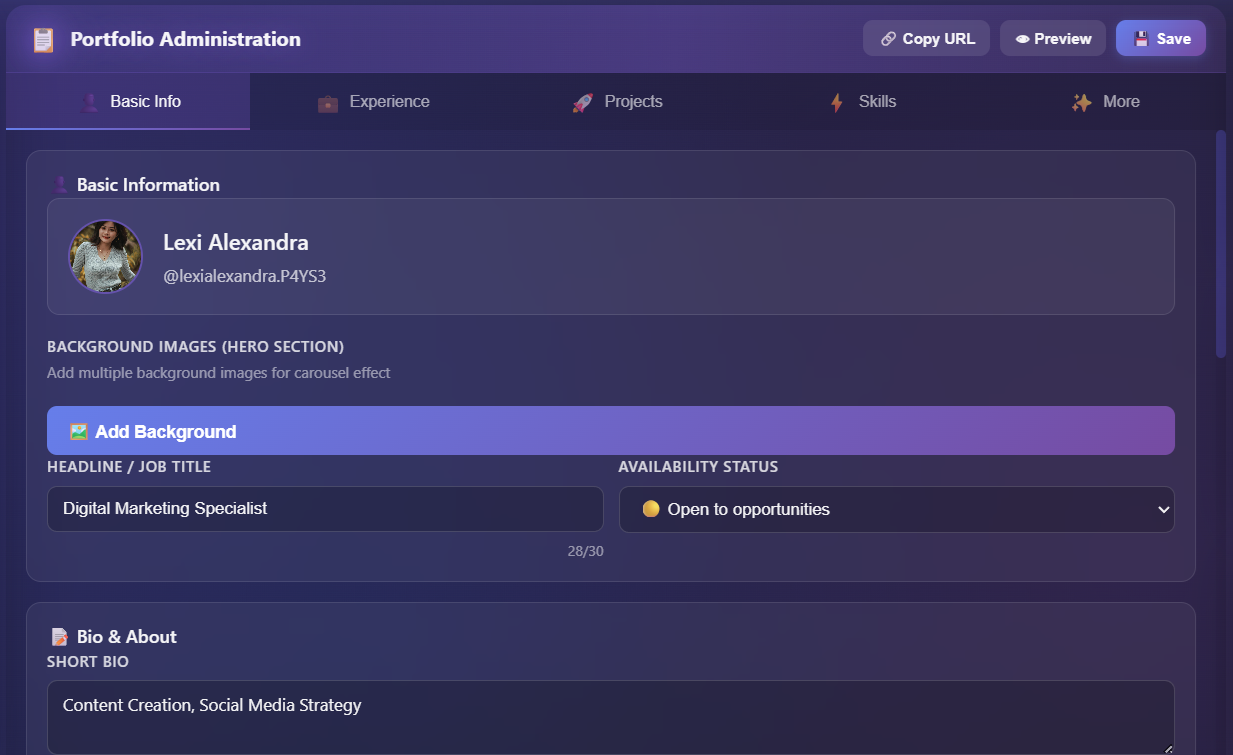Click the eye icon on the Preview button
The width and height of the screenshot is (1233, 755).
[1023, 38]
